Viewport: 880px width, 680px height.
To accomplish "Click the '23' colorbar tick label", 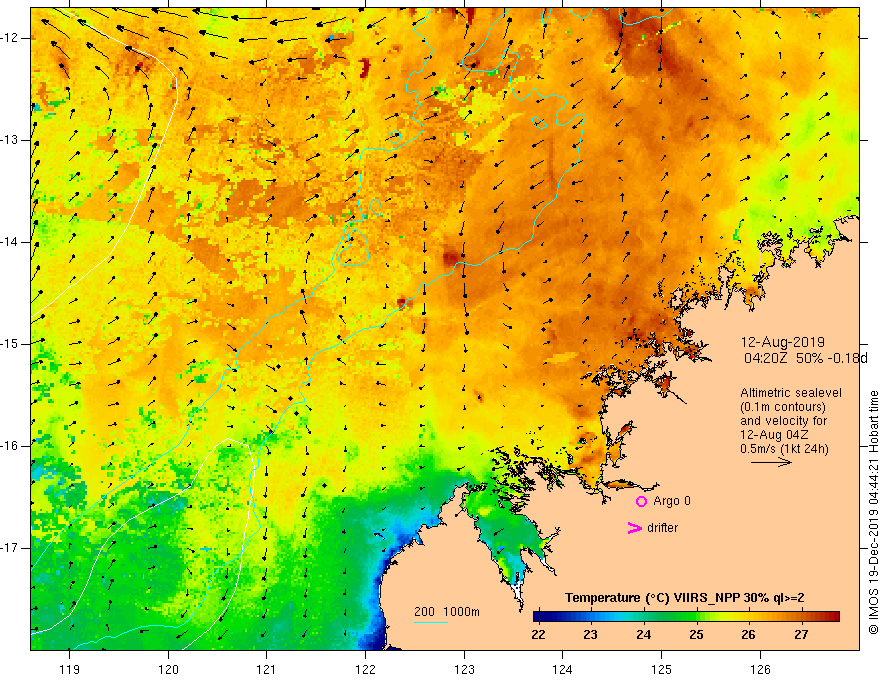I will 590,635.
